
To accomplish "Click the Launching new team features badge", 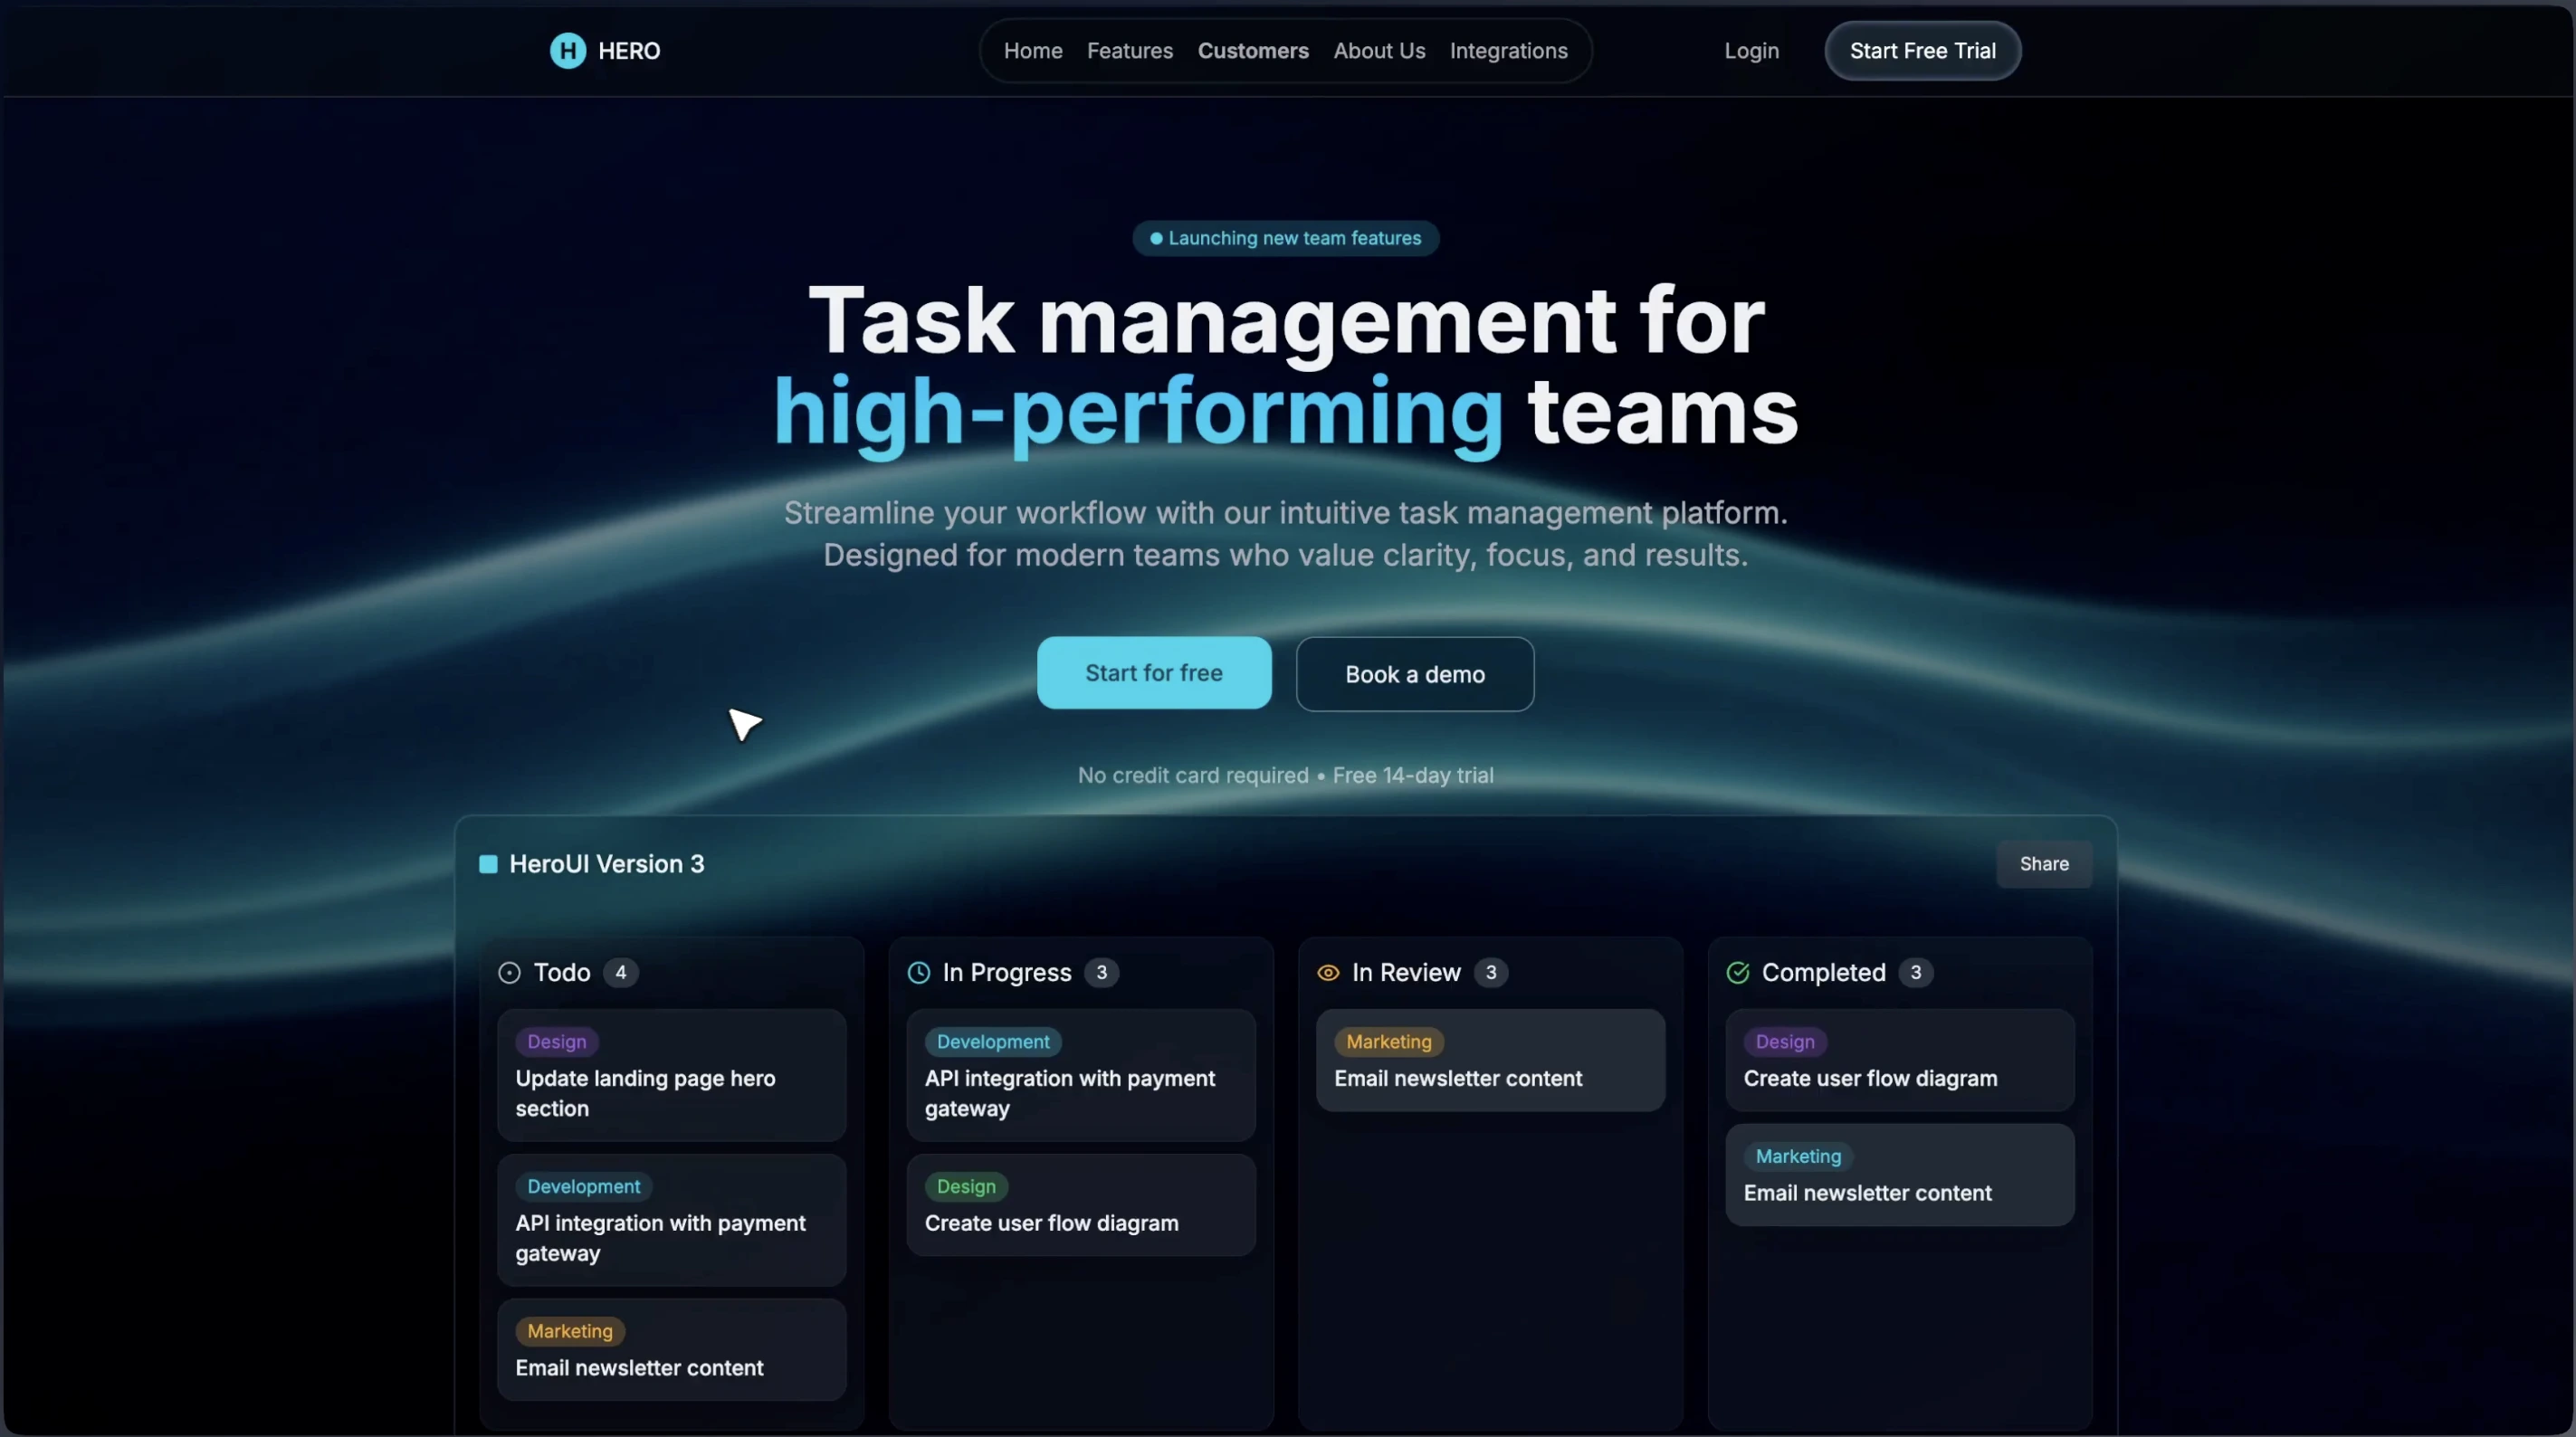I will (1285, 238).
